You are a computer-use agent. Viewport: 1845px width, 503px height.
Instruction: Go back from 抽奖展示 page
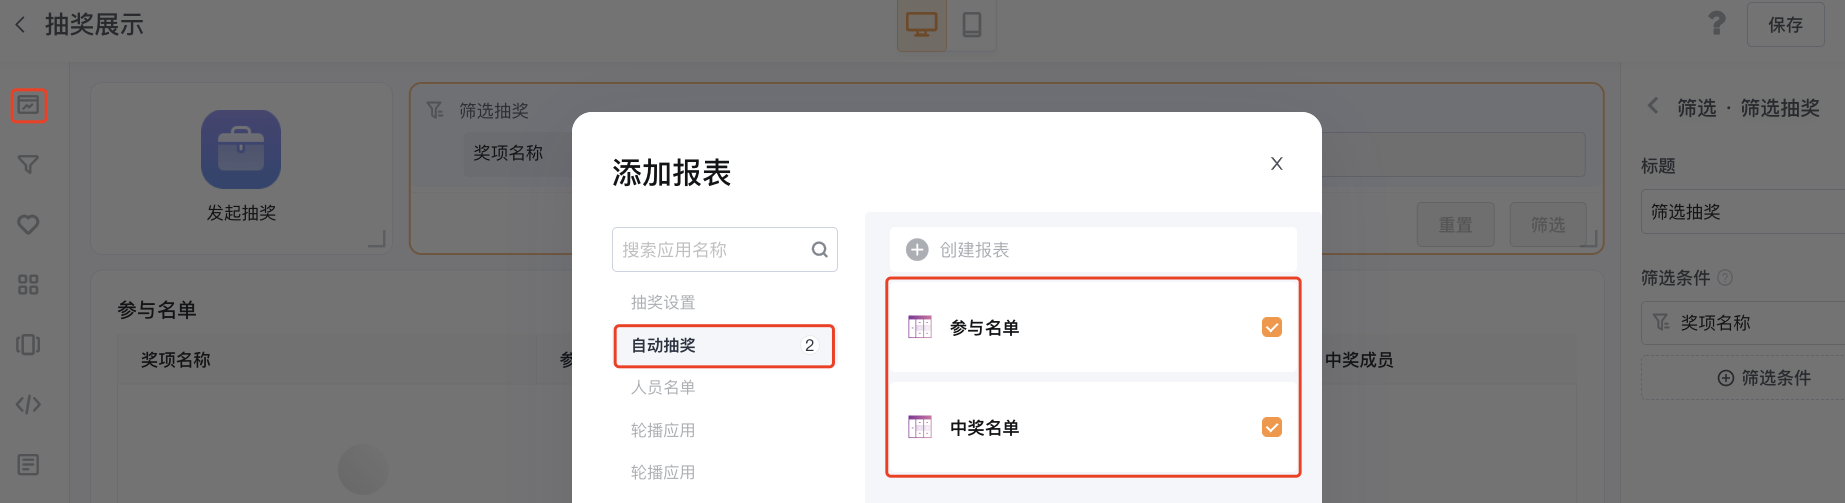point(20,24)
